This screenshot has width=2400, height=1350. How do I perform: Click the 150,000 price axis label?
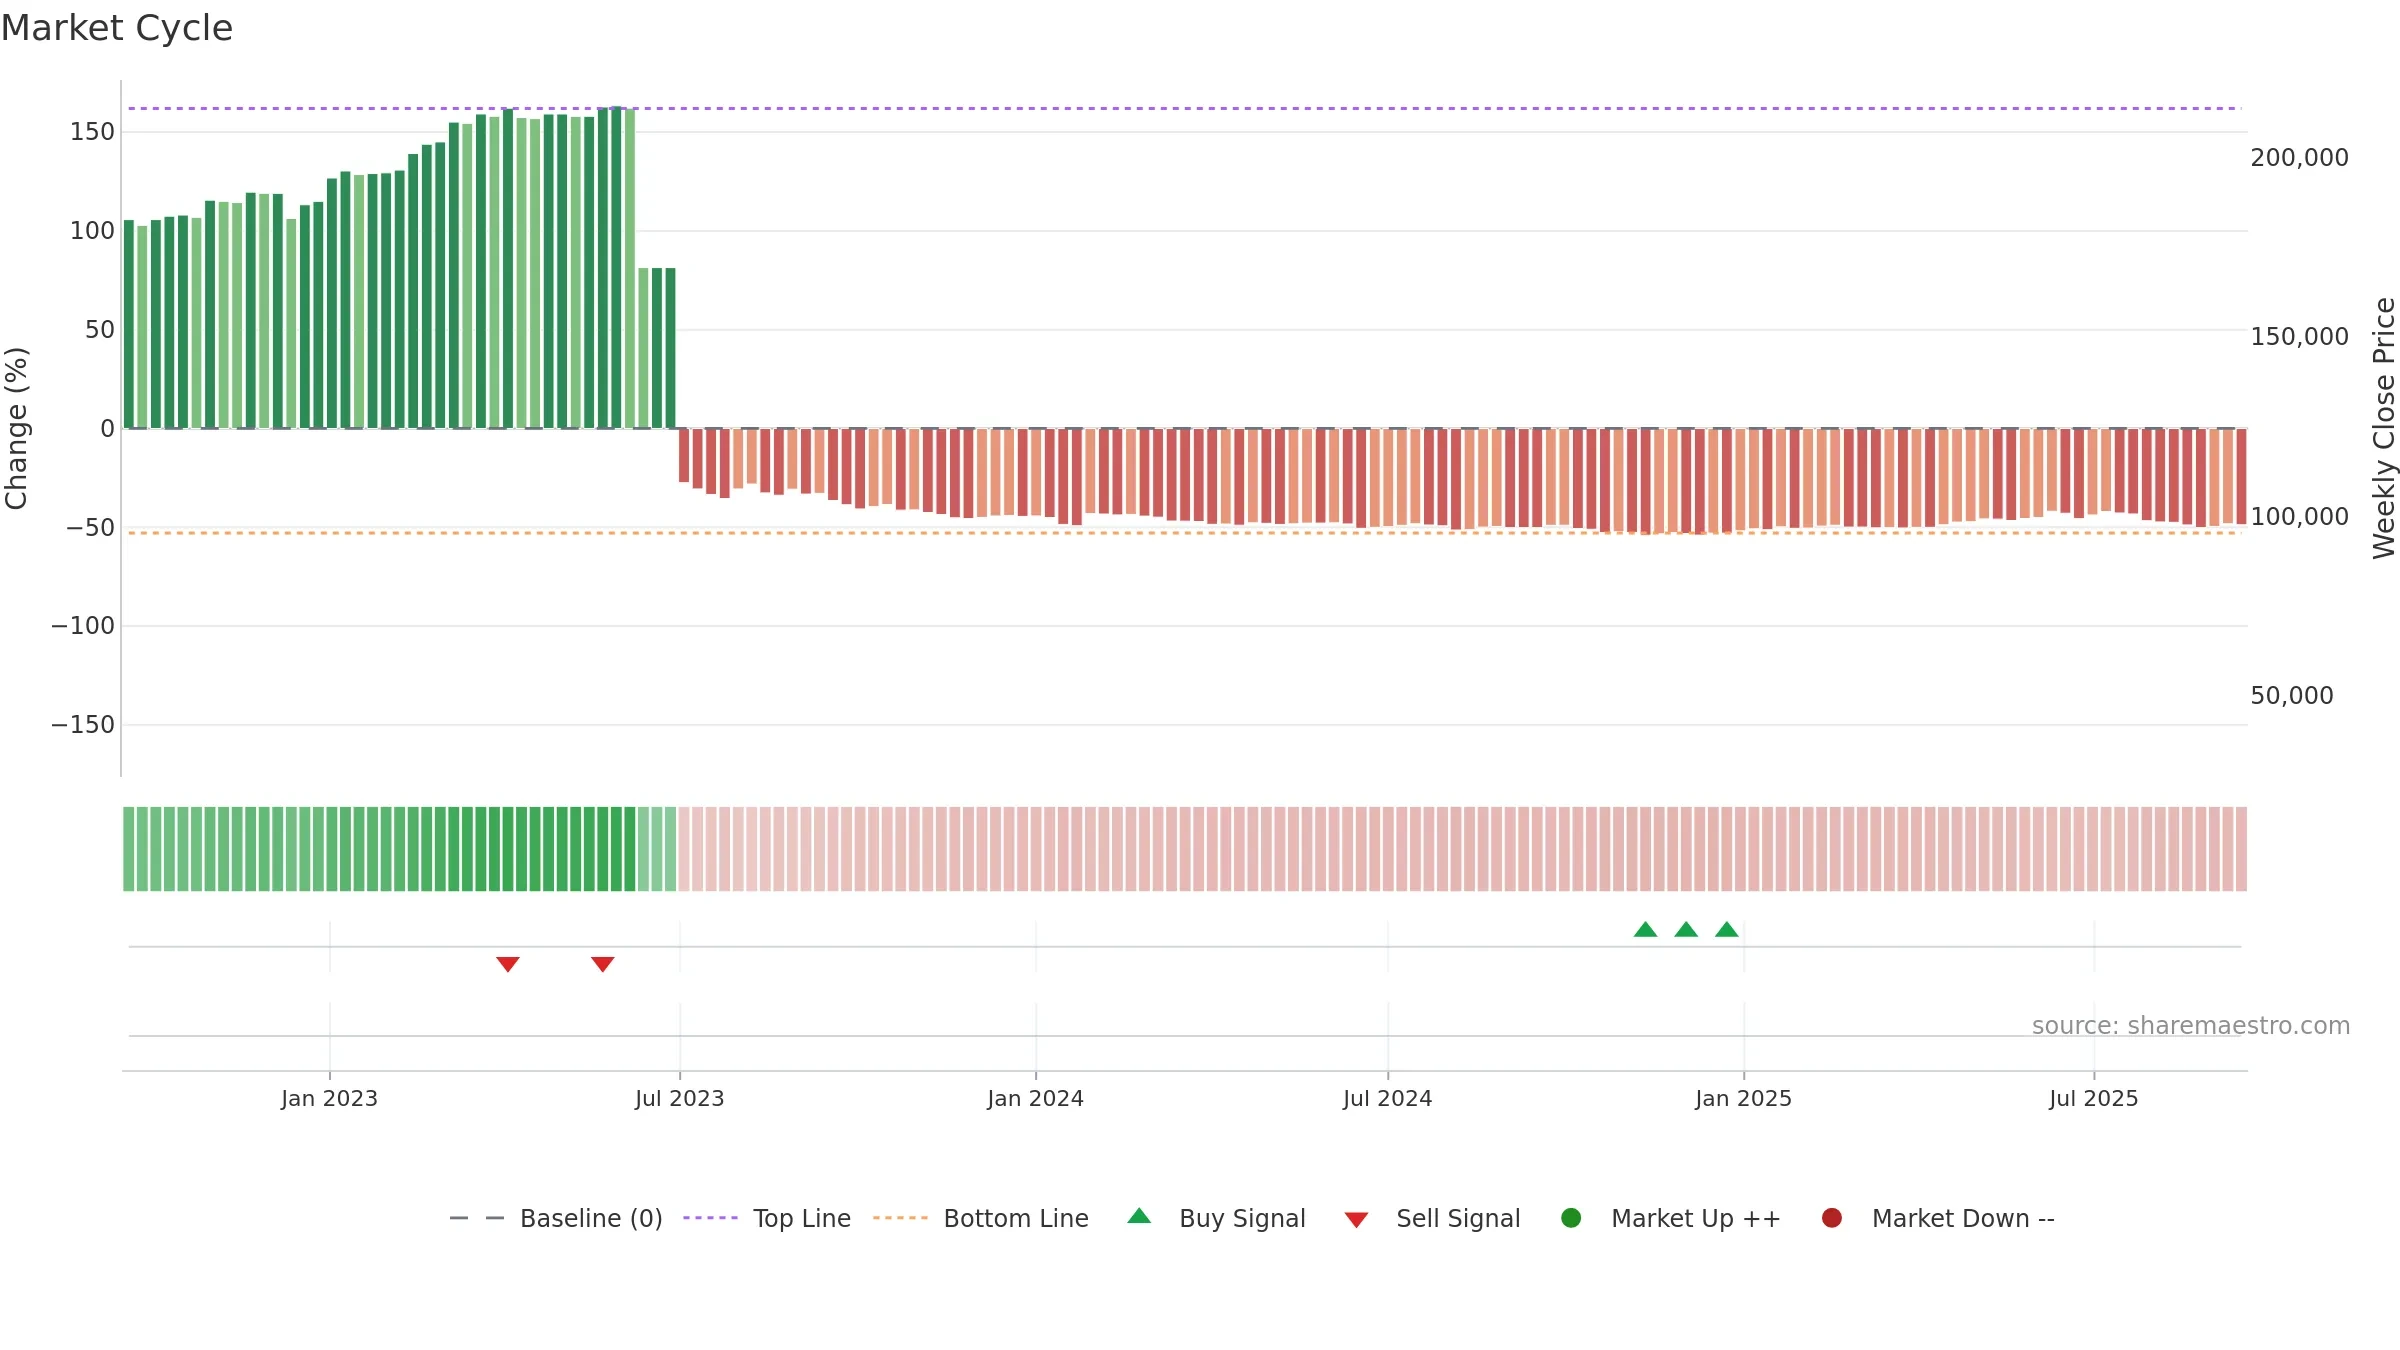tap(2299, 337)
